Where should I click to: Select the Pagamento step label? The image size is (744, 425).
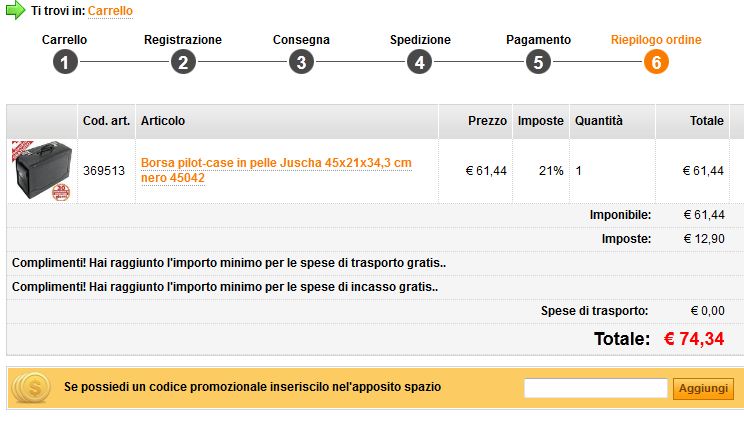(538, 40)
